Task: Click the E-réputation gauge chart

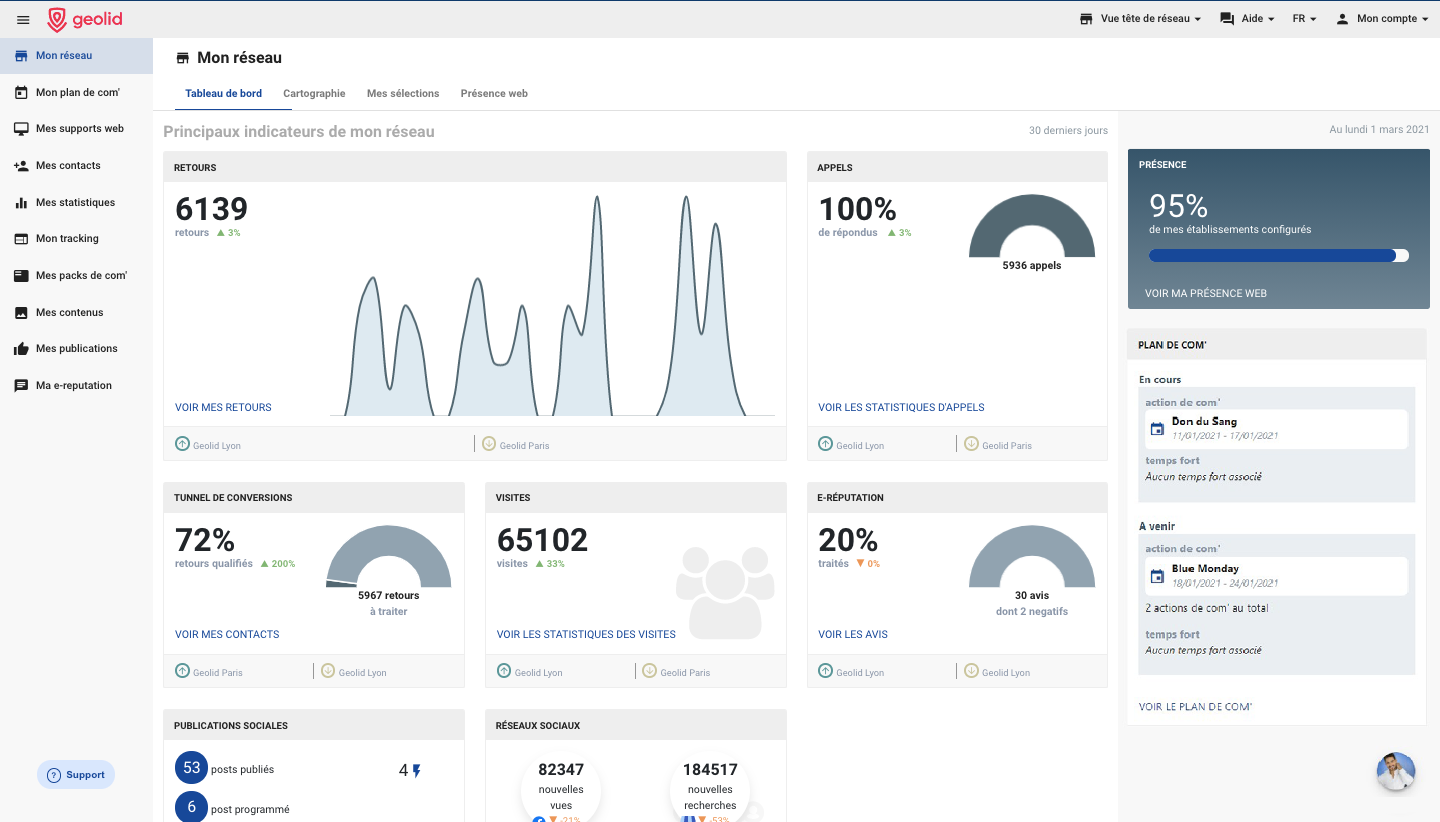Action: point(1032,557)
